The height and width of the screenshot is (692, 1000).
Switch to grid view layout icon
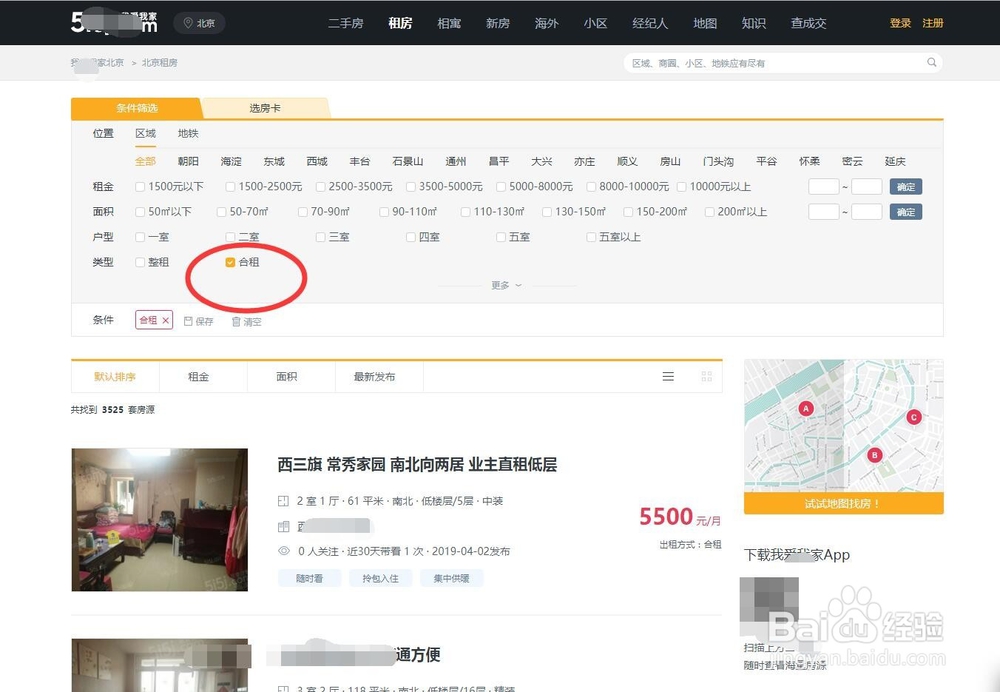point(707,376)
